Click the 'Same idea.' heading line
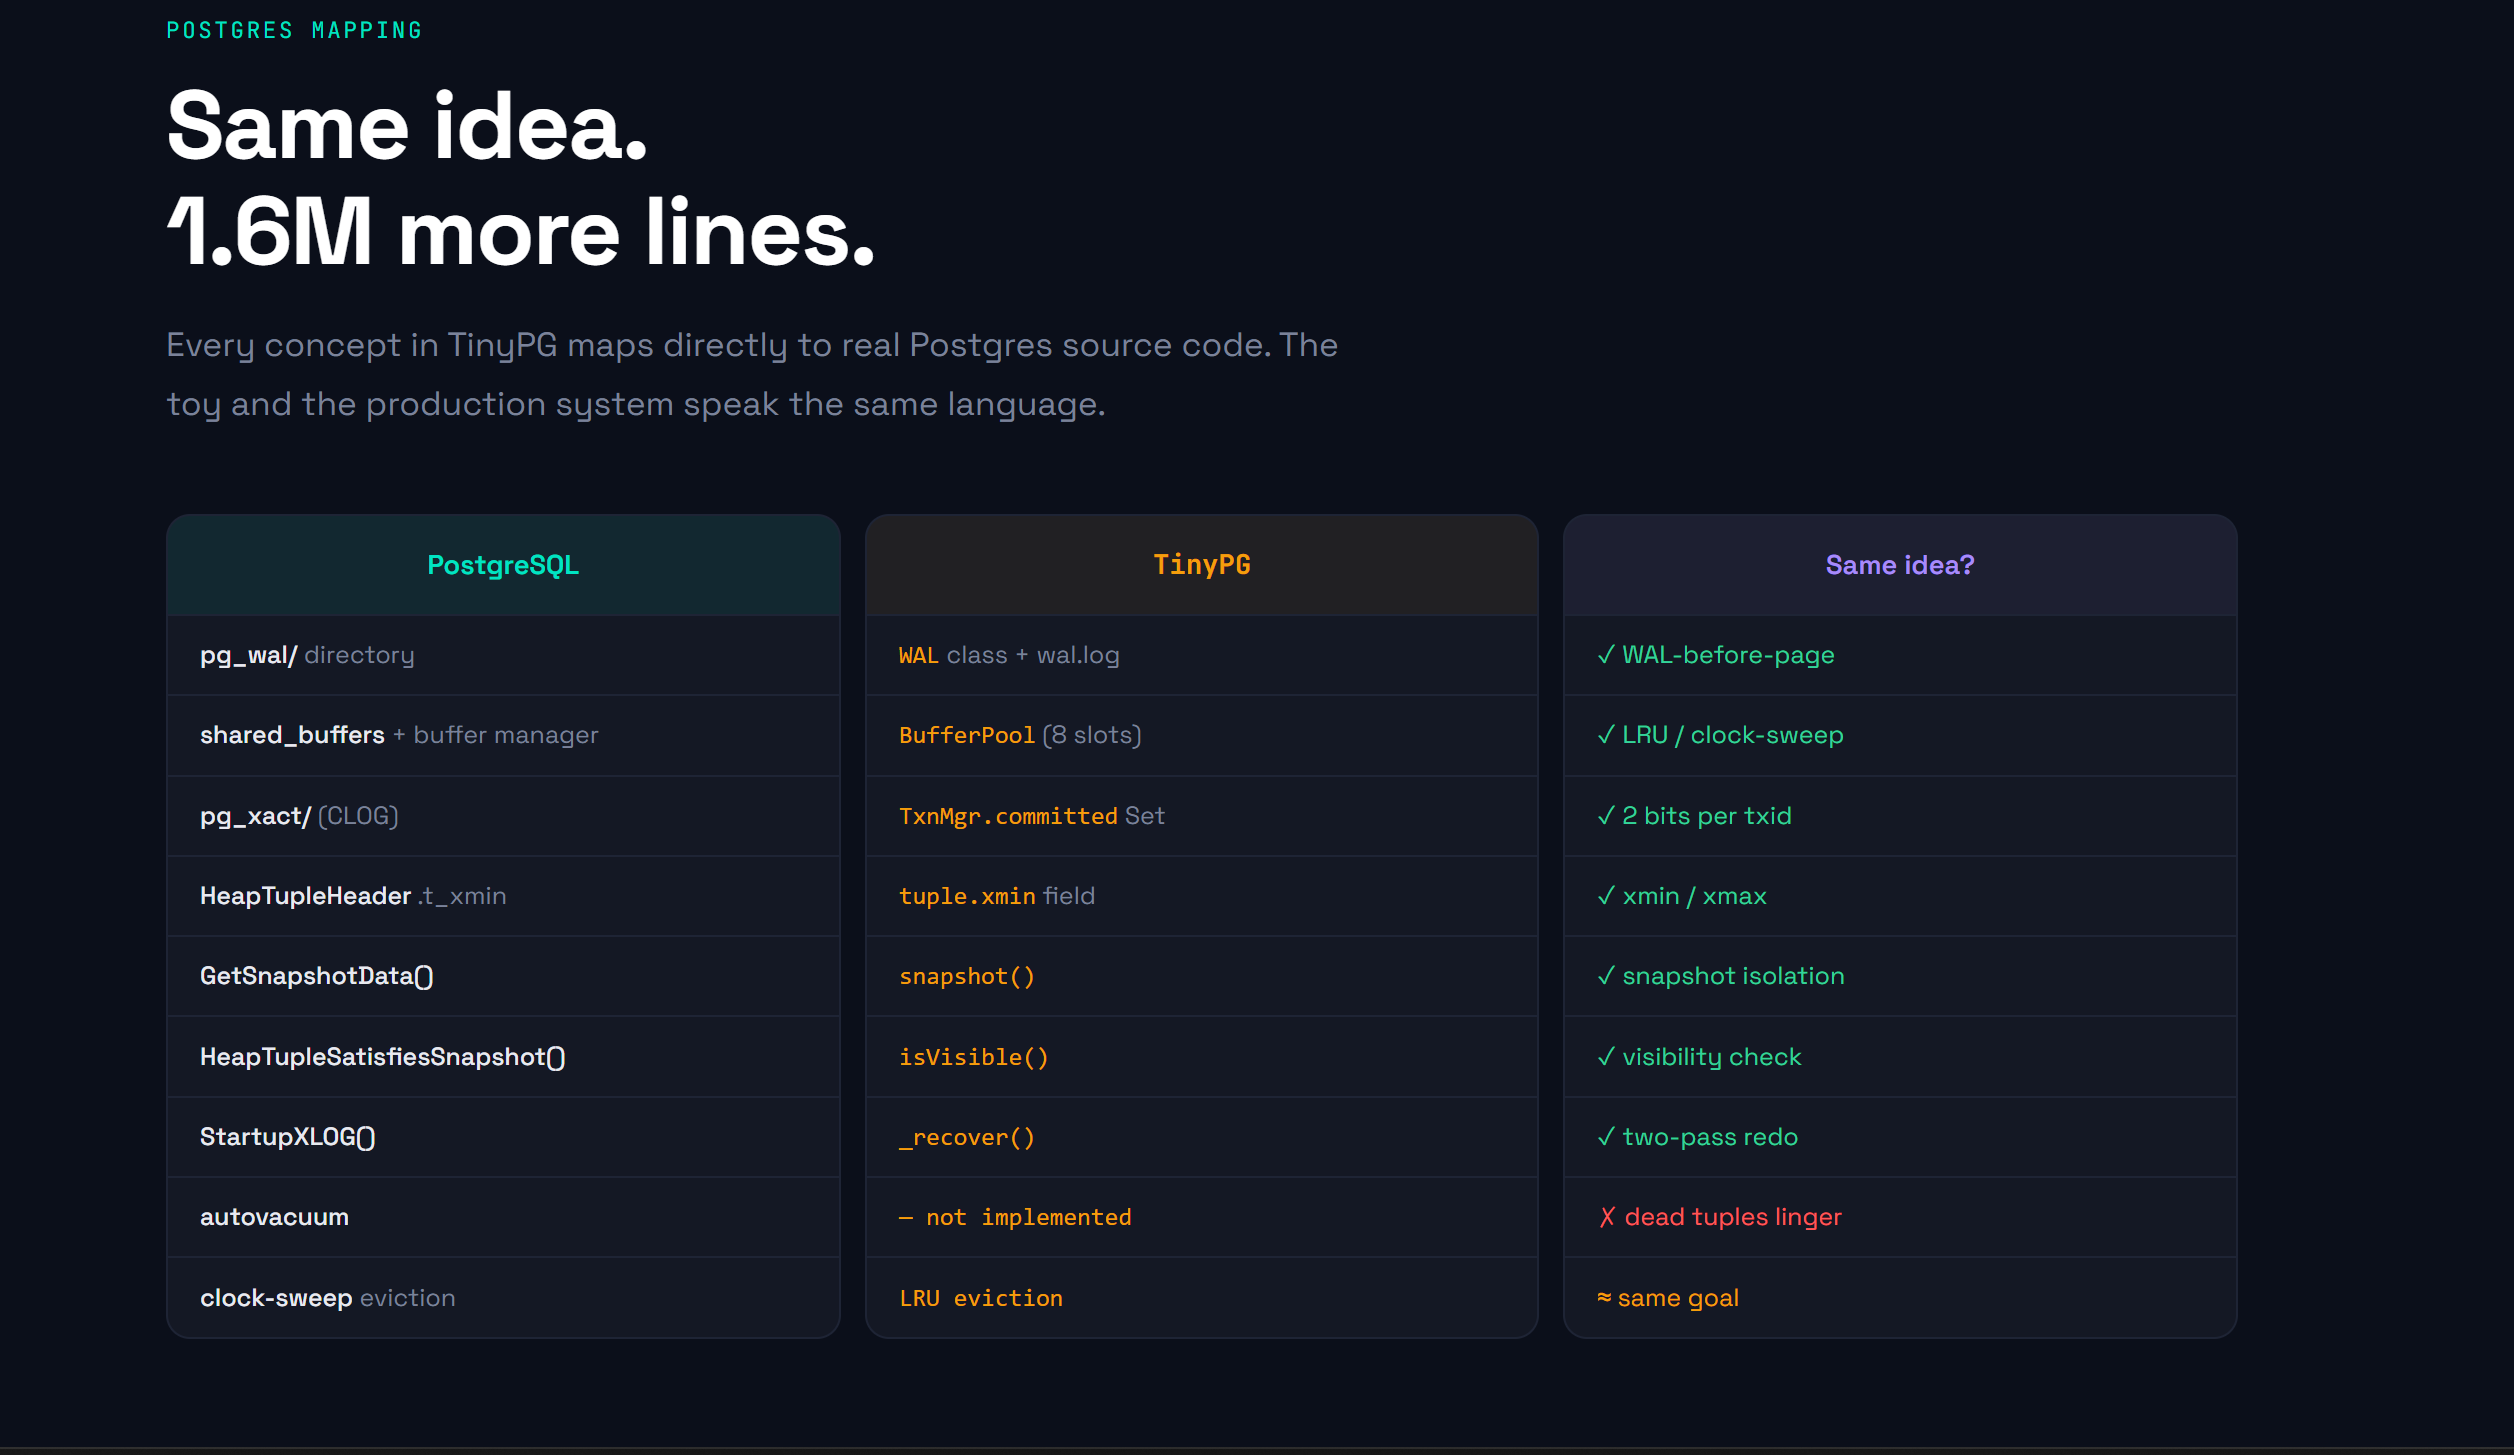 [x=407, y=127]
